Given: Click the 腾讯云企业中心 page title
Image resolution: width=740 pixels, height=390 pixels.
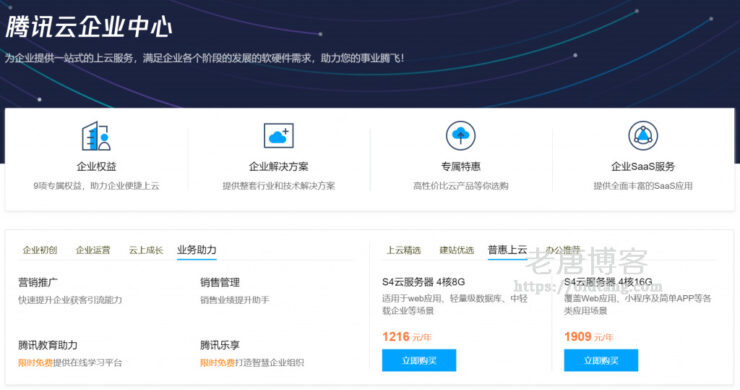Looking at the screenshot, I should tap(89, 26).
